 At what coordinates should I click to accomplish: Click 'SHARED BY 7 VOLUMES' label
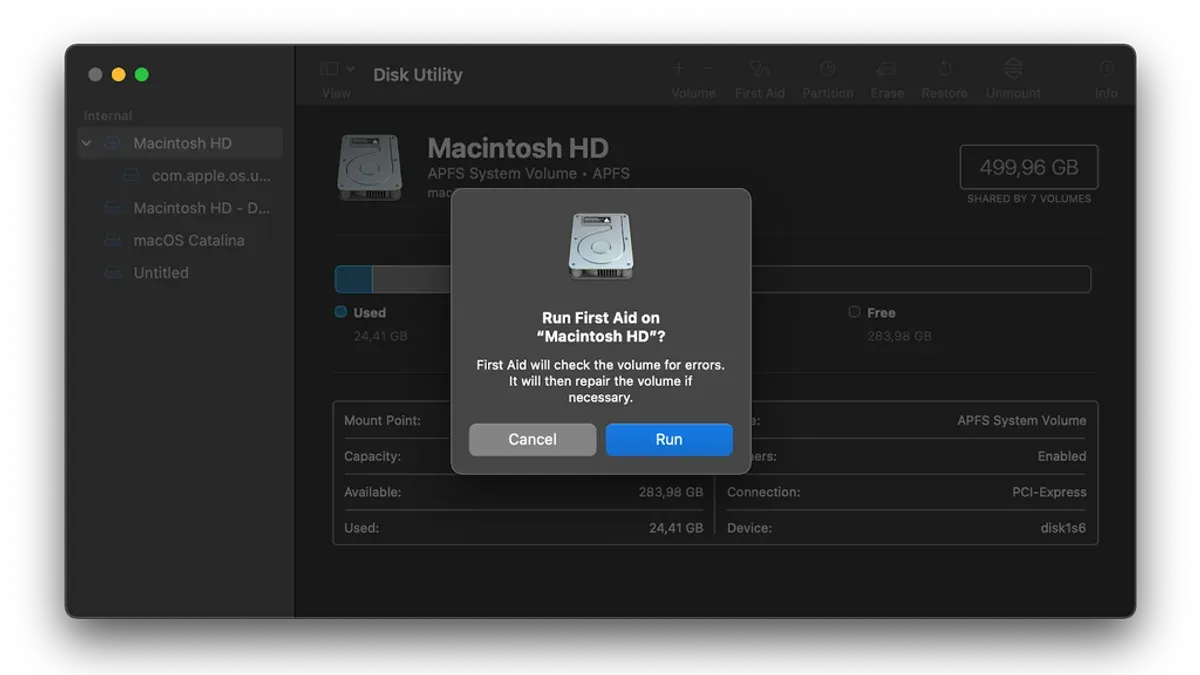pyautogui.click(x=1029, y=199)
